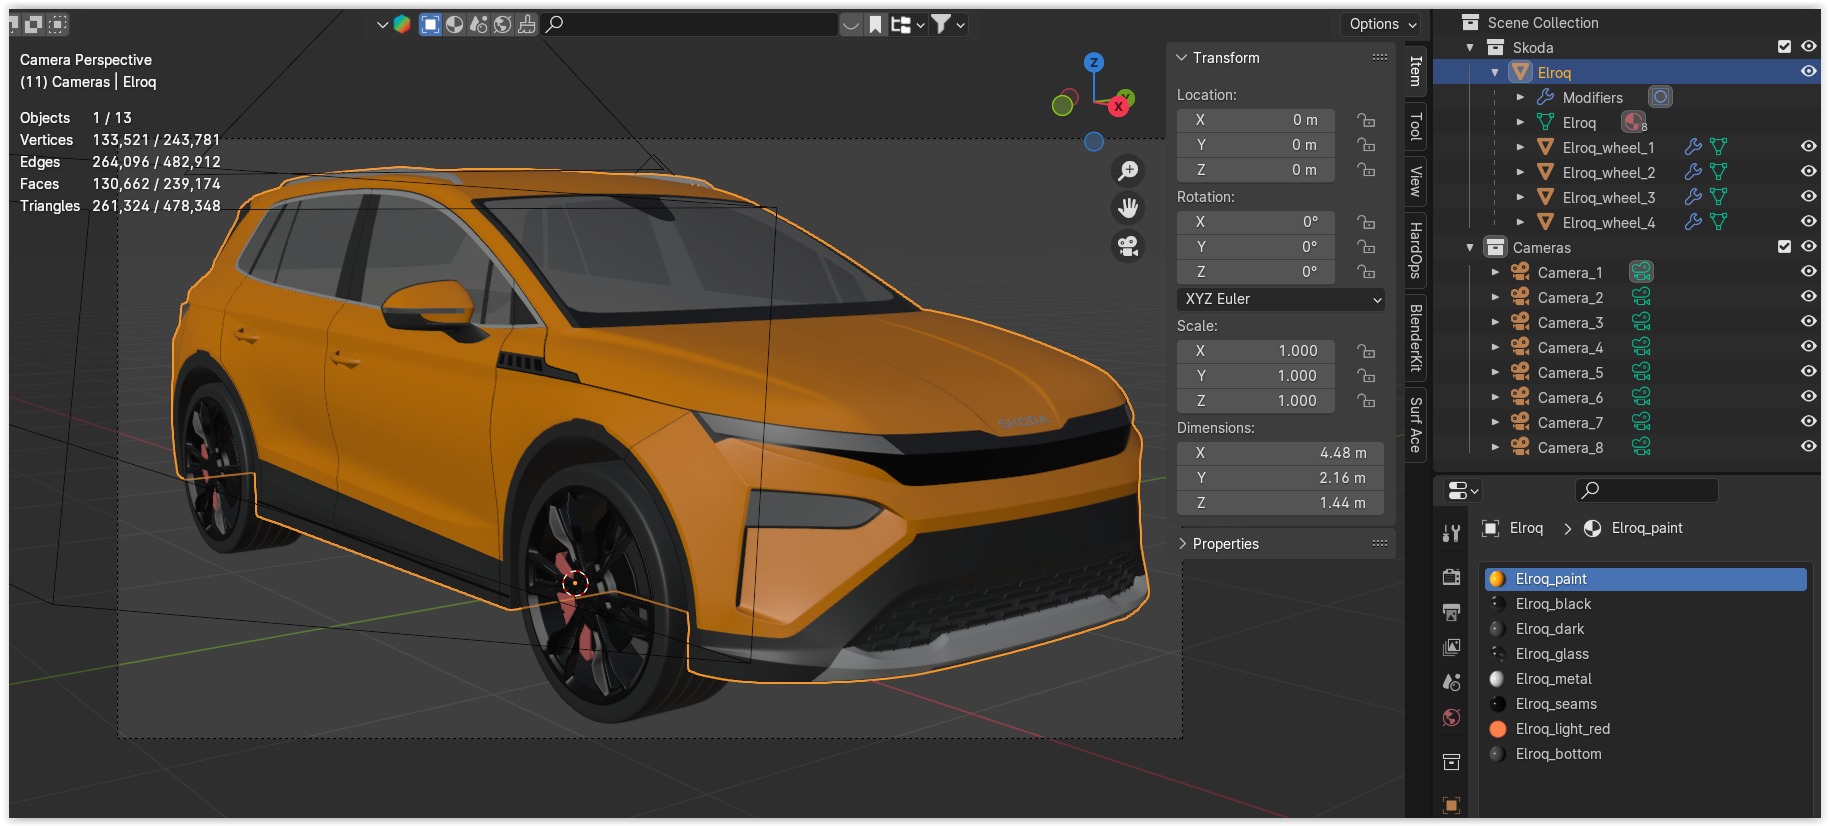Open the Tool properties tab icon
This screenshot has height=826, width=1829.
point(1451,533)
